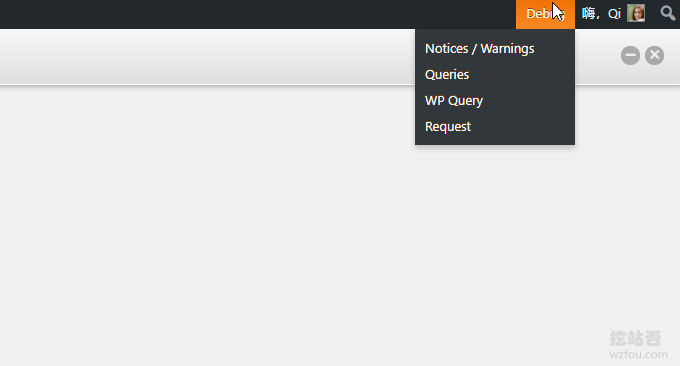Click the user avatar thumbnail
Image resolution: width=680 pixels, height=366 pixels.
tap(636, 13)
